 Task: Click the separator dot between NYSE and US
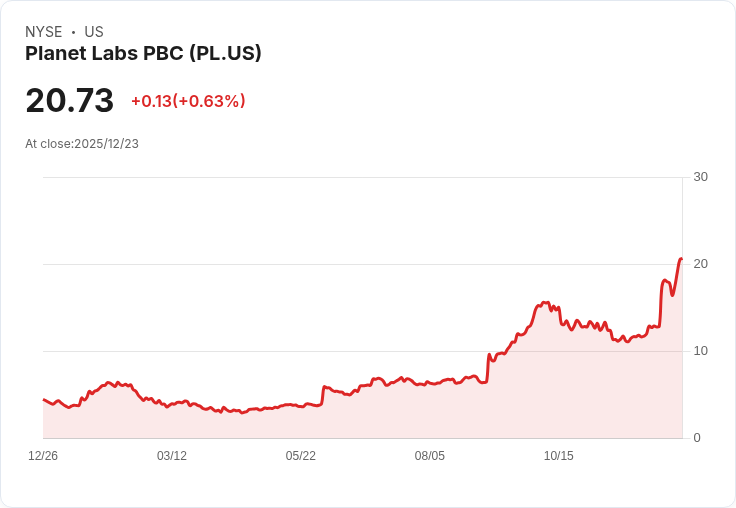[73, 32]
